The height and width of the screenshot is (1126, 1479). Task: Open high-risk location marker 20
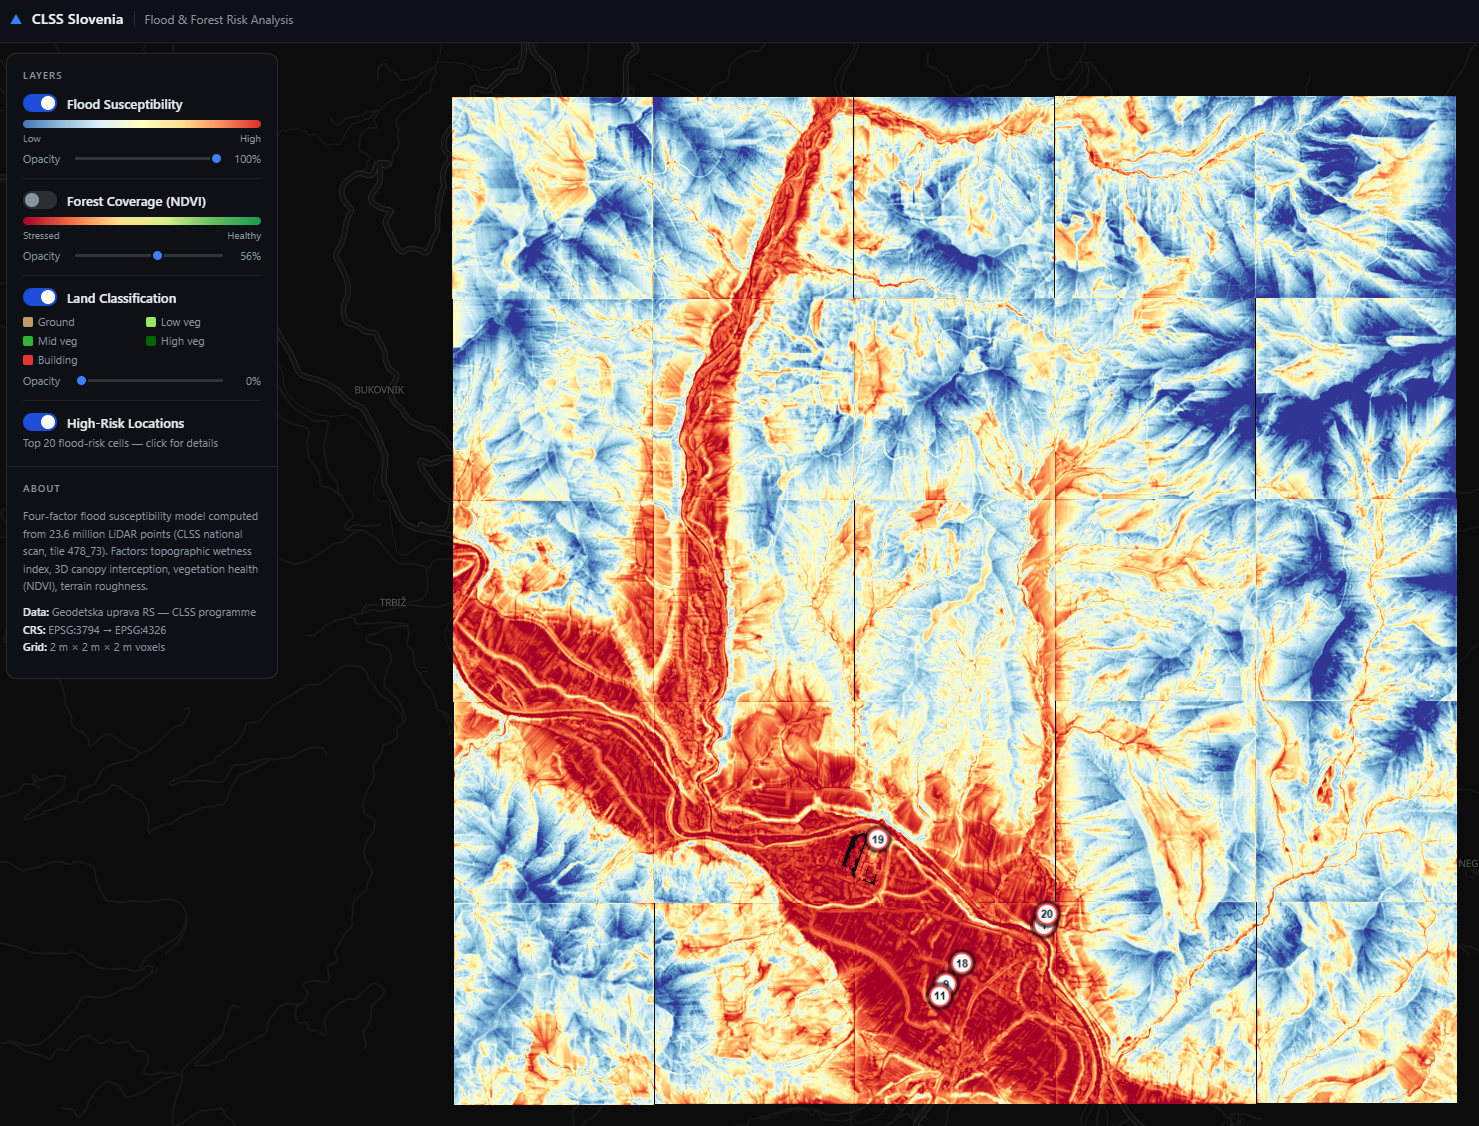[1047, 914]
